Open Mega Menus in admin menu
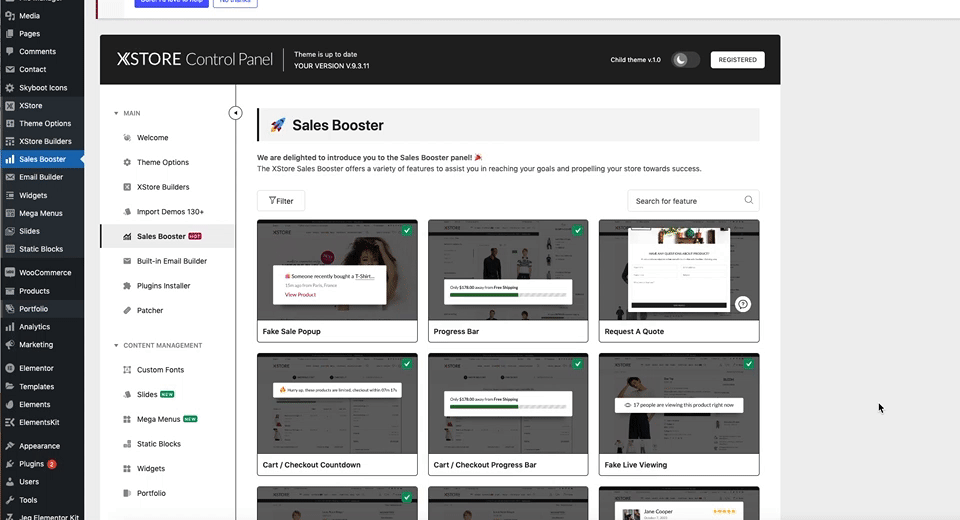 40,213
